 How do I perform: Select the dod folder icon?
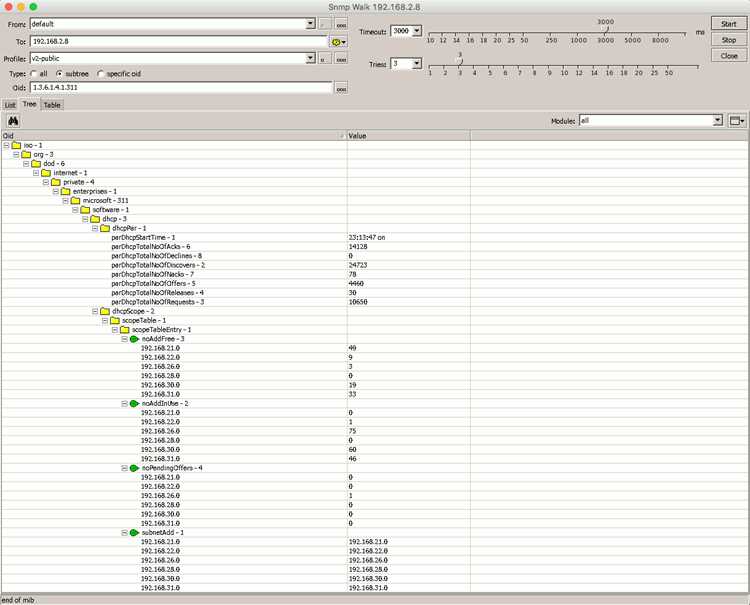[36, 164]
